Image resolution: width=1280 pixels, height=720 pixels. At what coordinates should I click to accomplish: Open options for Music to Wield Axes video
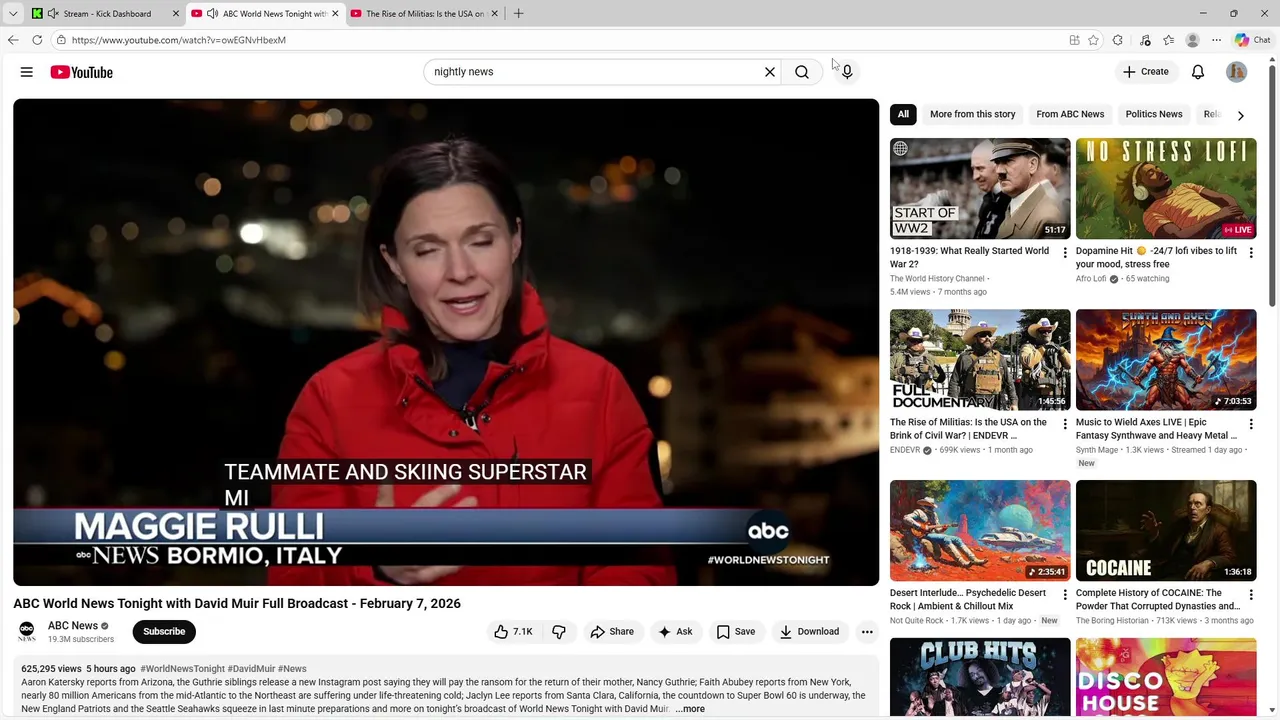coord(1250,424)
